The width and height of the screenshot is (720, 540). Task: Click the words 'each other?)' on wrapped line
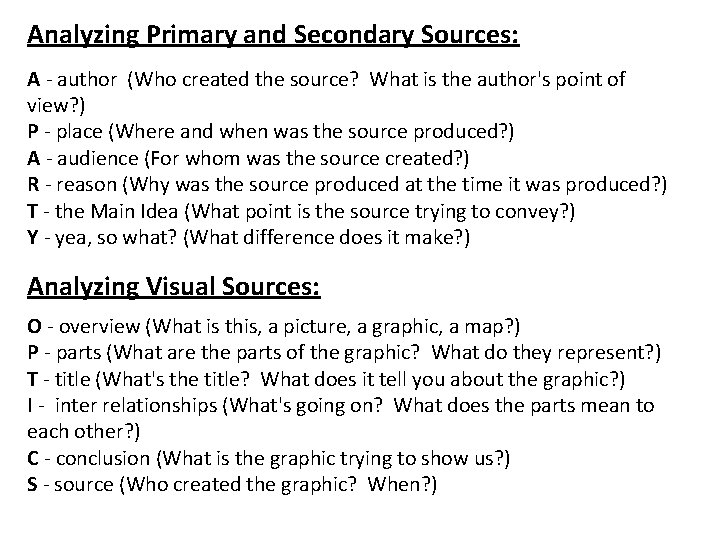point(83,432)
